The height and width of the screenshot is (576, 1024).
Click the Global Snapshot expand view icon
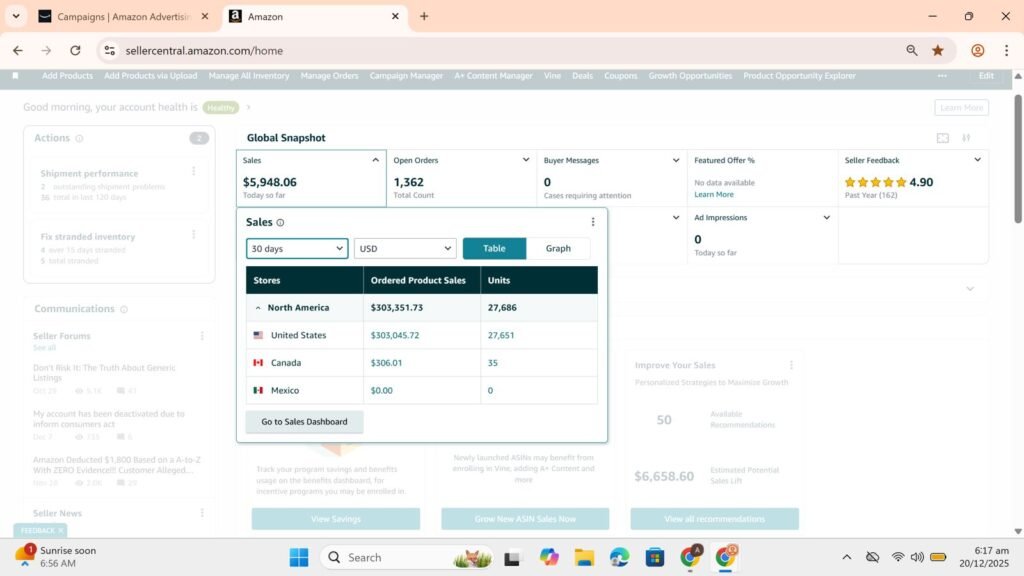[x=942, y=138]
